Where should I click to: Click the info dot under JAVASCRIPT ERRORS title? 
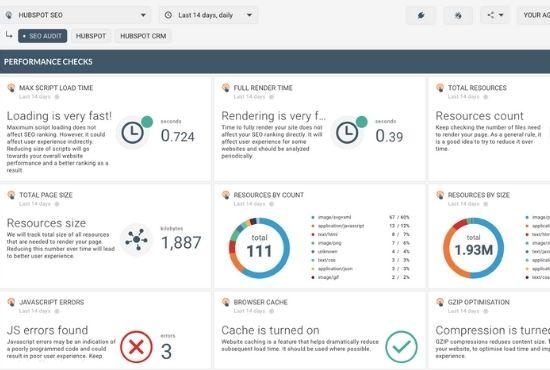pos(57,311)
